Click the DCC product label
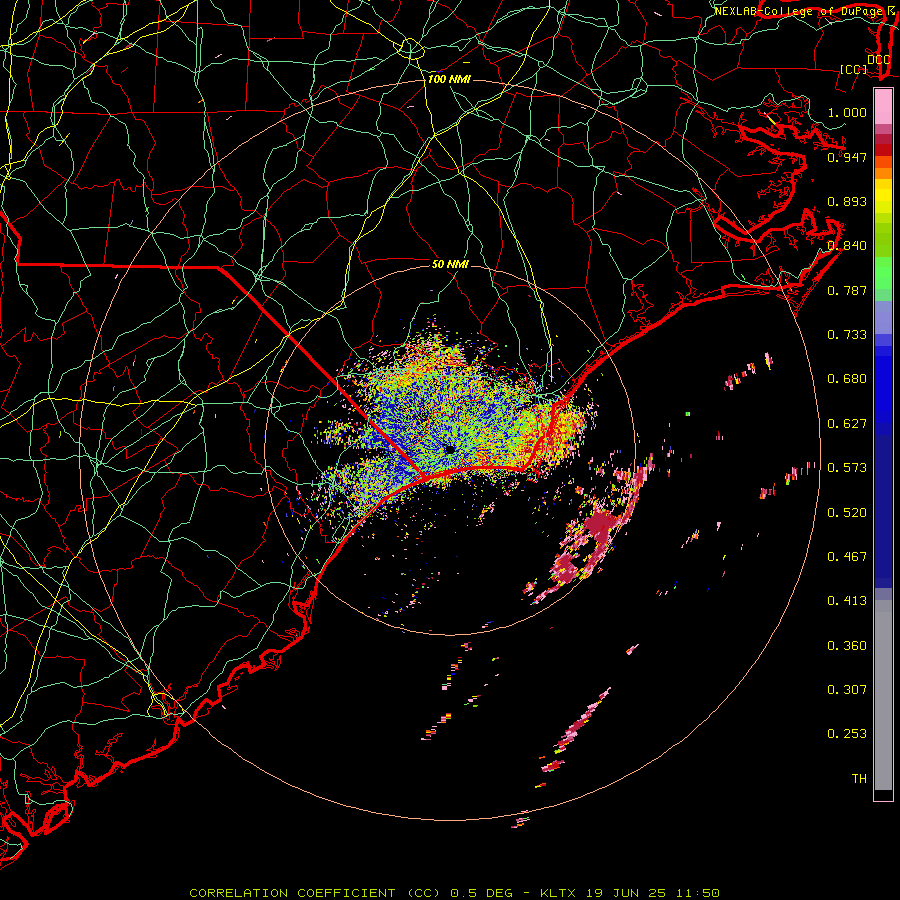 click(x=878, y=60)
